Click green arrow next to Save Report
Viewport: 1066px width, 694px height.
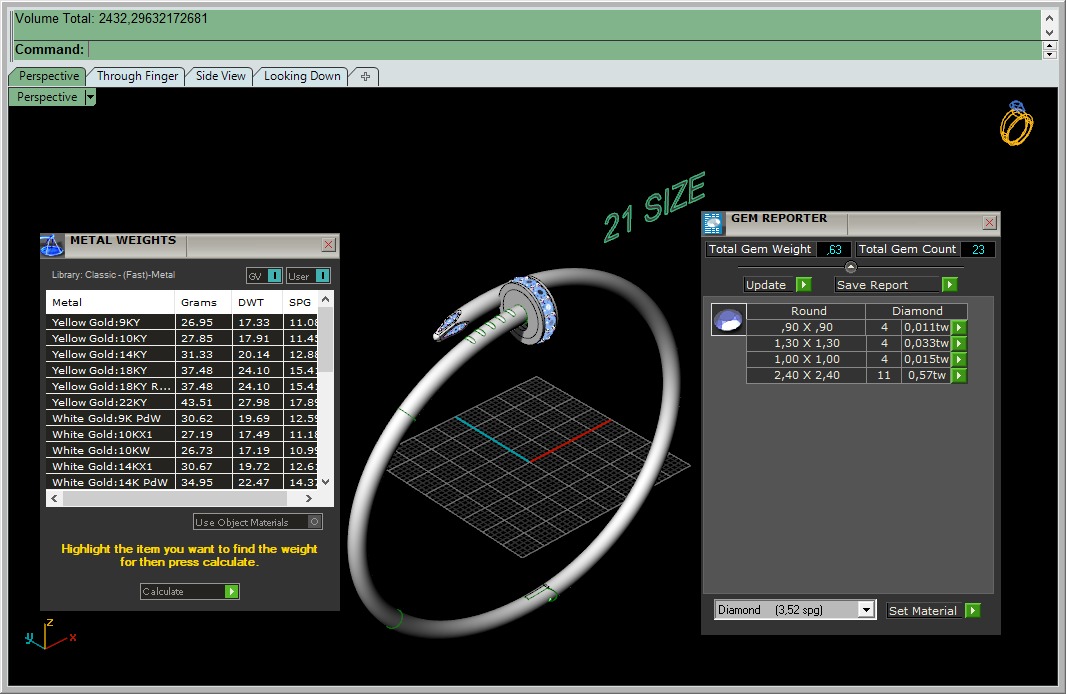950,285
